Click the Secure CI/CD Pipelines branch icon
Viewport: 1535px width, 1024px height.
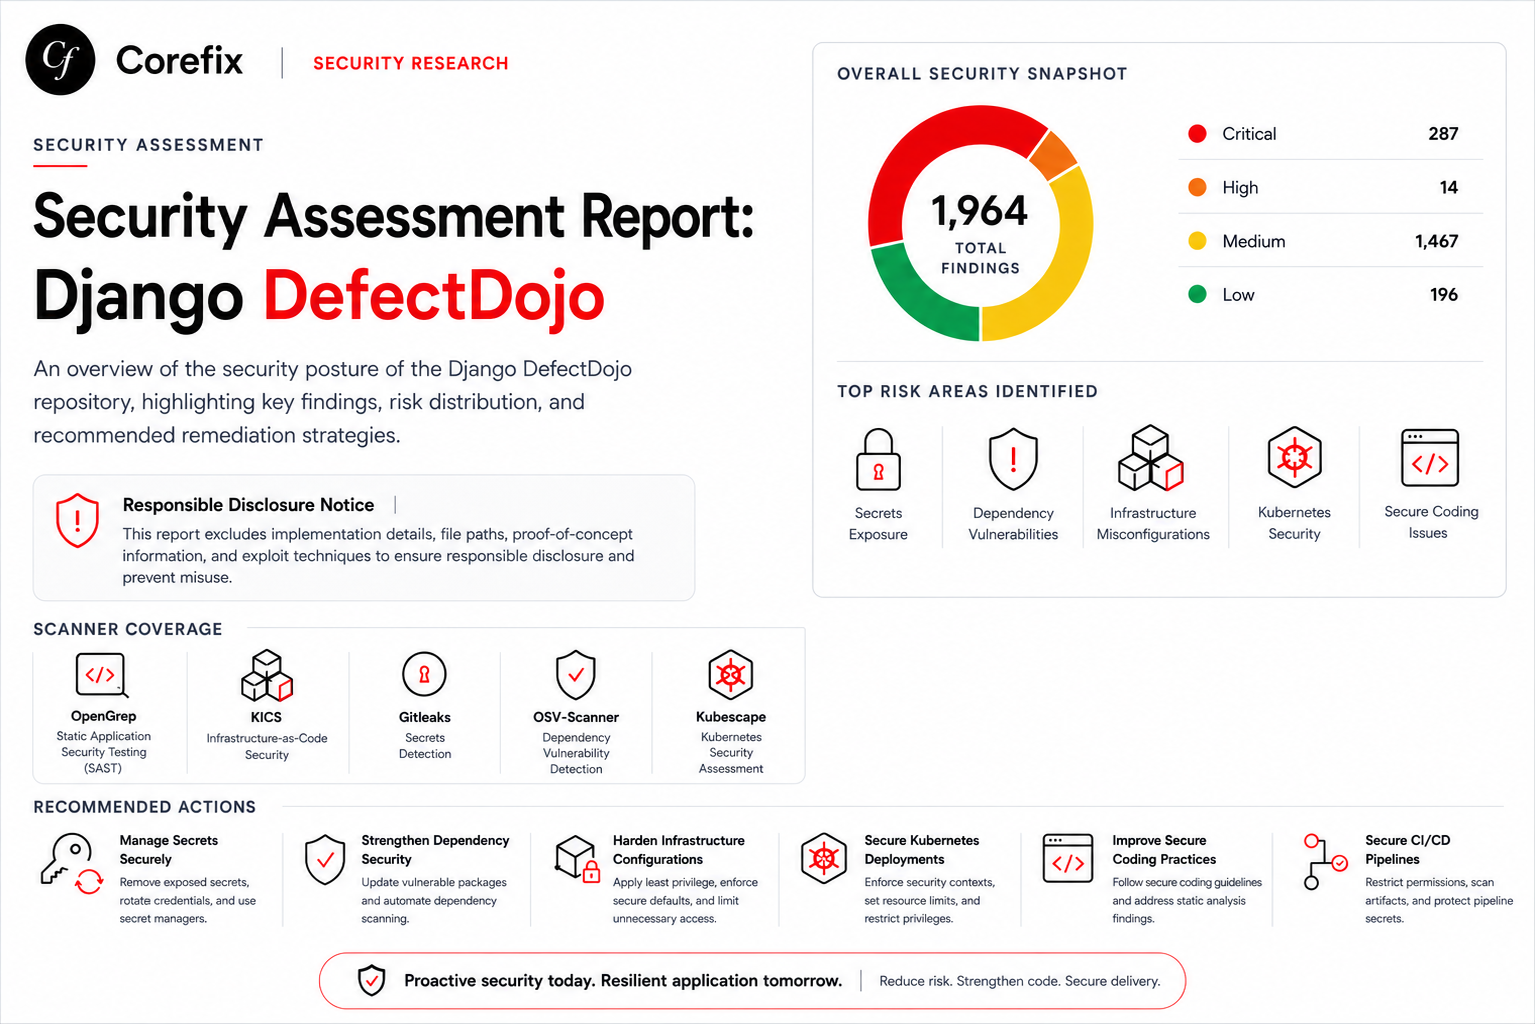click(1325, 862)
